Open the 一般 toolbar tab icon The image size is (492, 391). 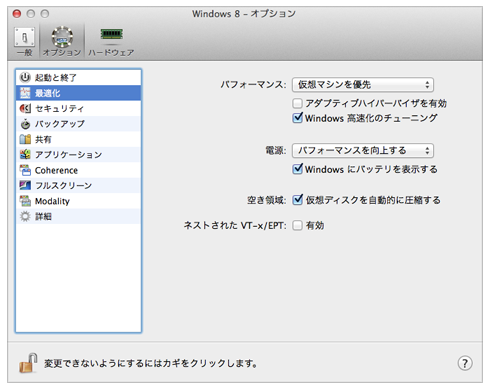tap(24, 37)
